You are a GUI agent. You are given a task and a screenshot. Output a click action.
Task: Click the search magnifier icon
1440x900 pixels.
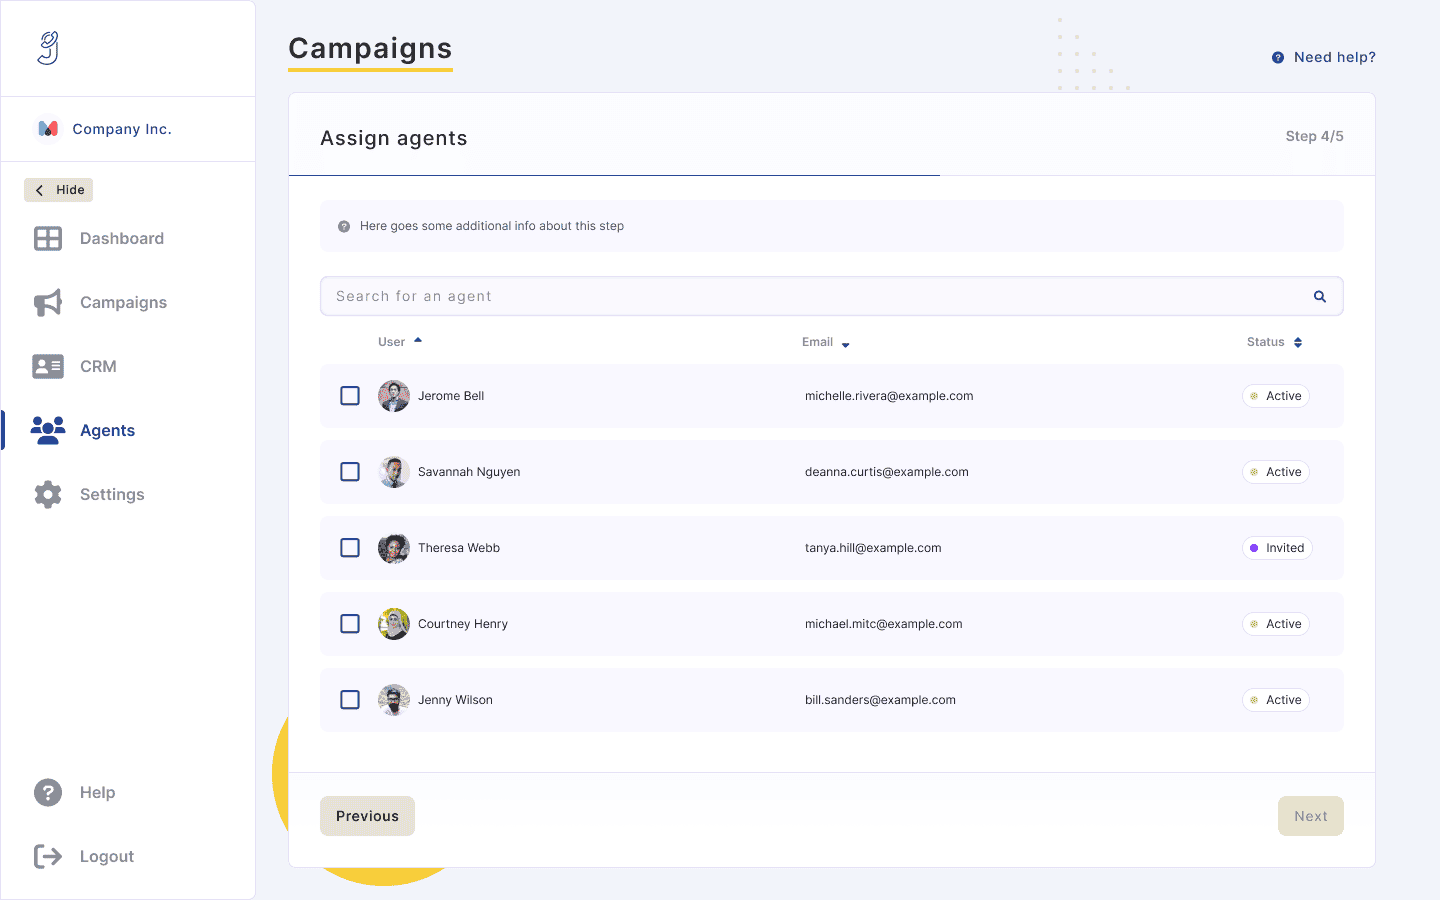point(1319,296)
